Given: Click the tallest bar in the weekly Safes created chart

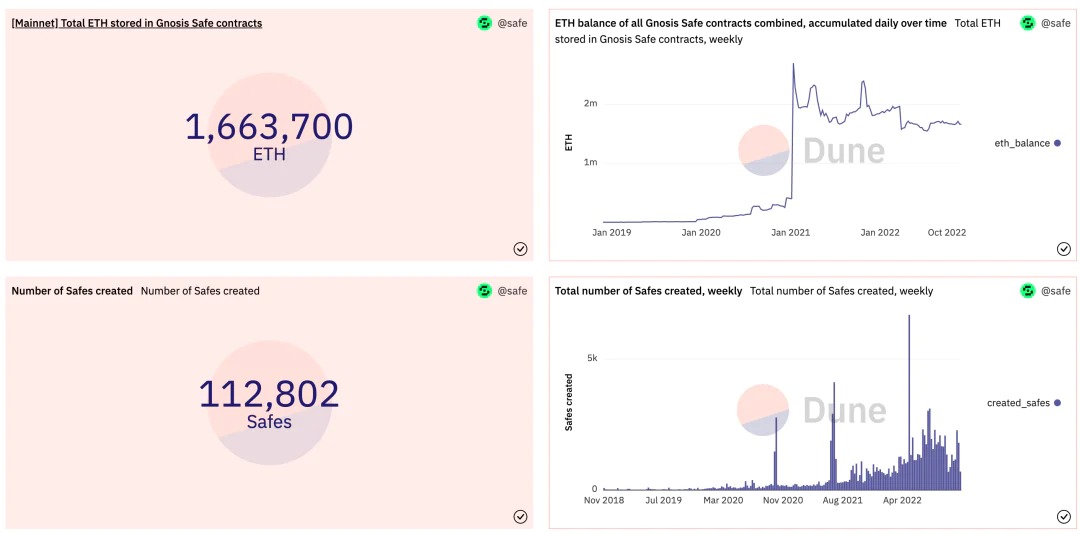Looking at the screenshot, I should coord(909,402).
